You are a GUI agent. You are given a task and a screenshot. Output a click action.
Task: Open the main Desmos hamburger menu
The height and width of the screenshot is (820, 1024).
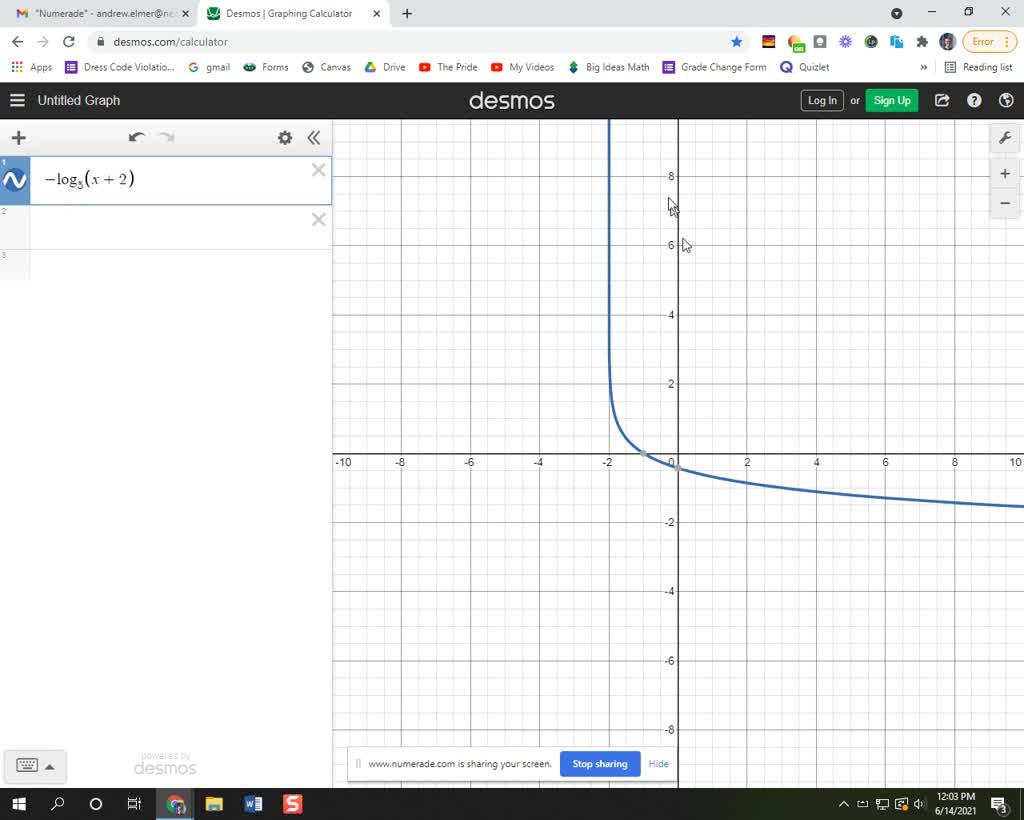17,100
